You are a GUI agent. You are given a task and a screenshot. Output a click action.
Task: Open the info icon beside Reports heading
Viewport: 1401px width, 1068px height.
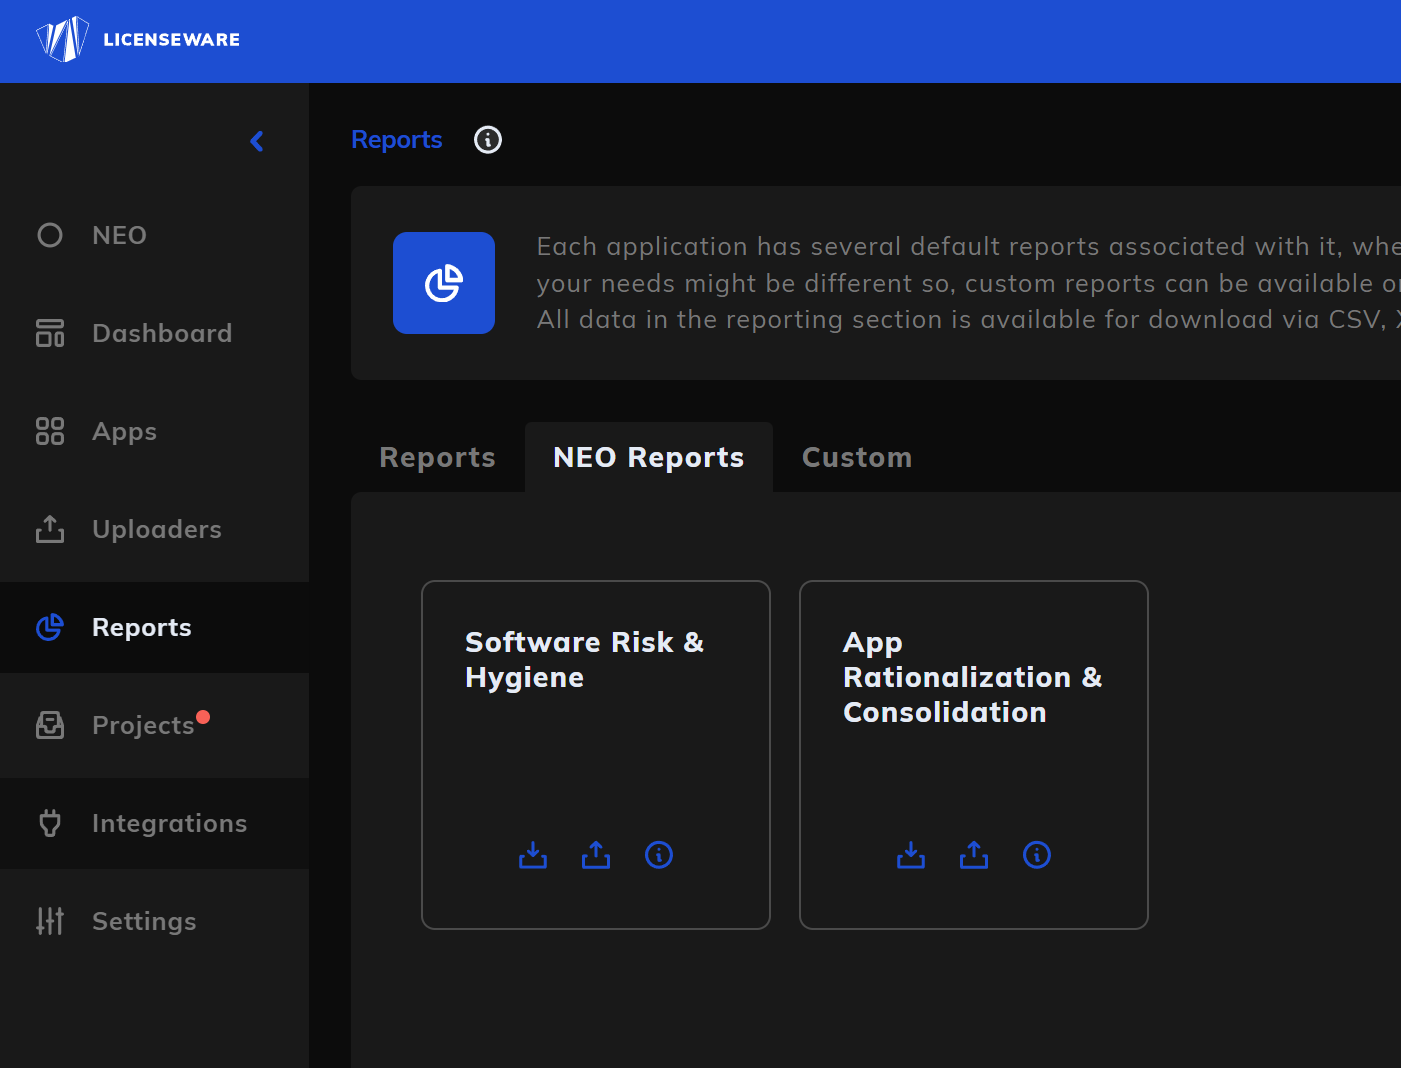pyautogui.click(x=488, y=140)
